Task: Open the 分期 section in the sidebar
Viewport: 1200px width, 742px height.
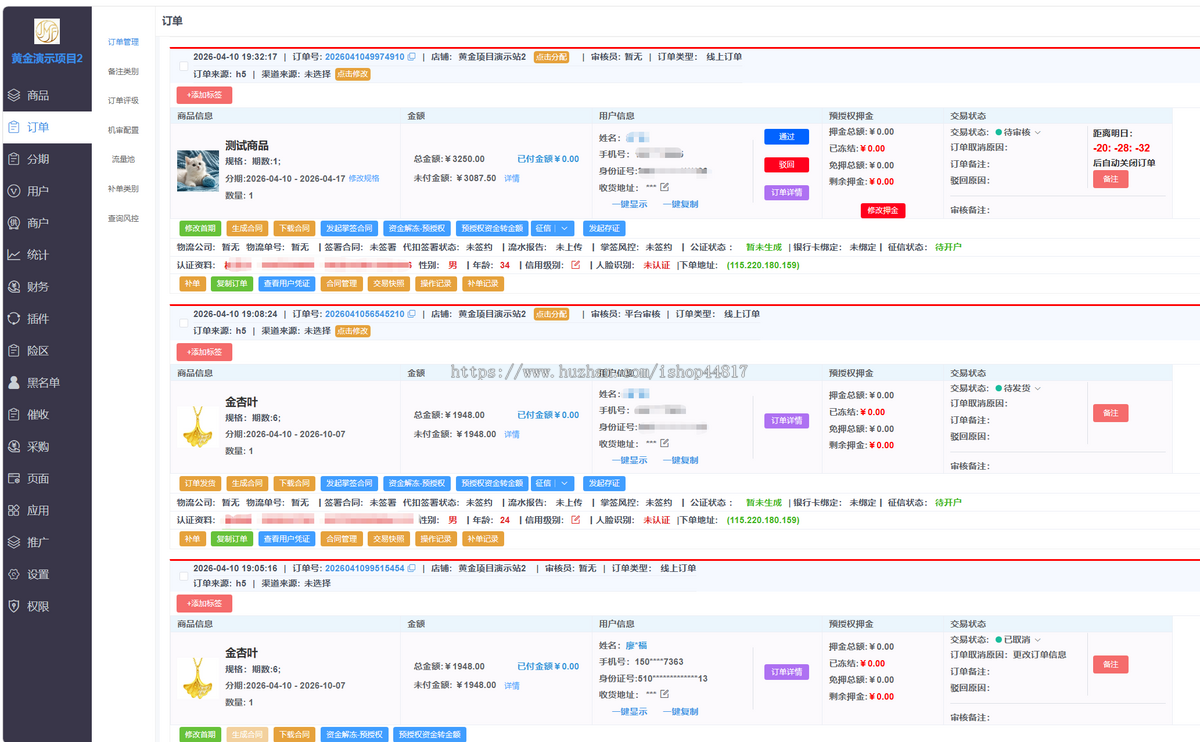Action: 45,159
